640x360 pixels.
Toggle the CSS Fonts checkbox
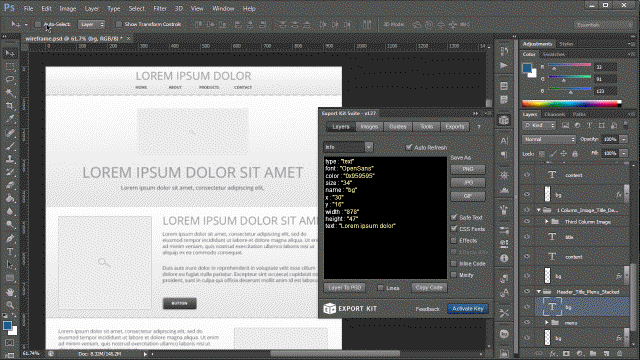(454, 229)
